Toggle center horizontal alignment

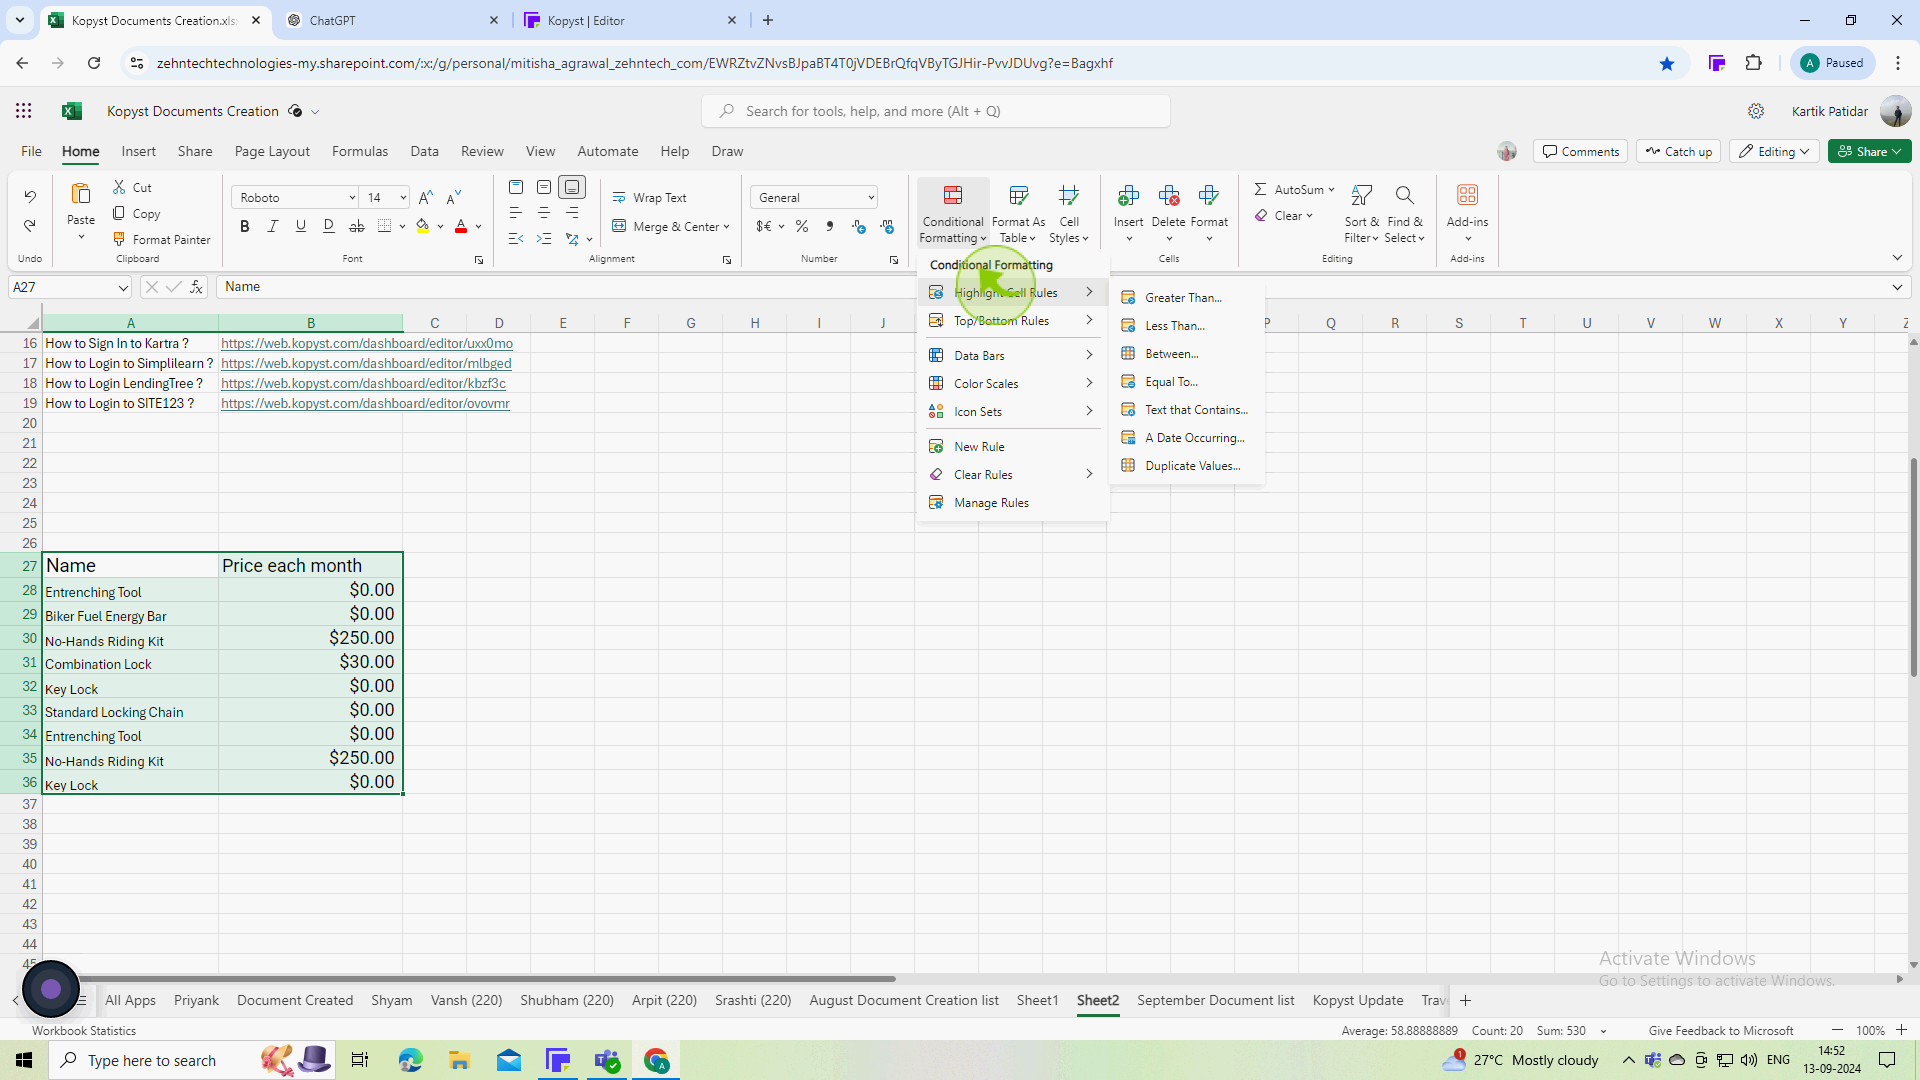click(x=544, y=212)
